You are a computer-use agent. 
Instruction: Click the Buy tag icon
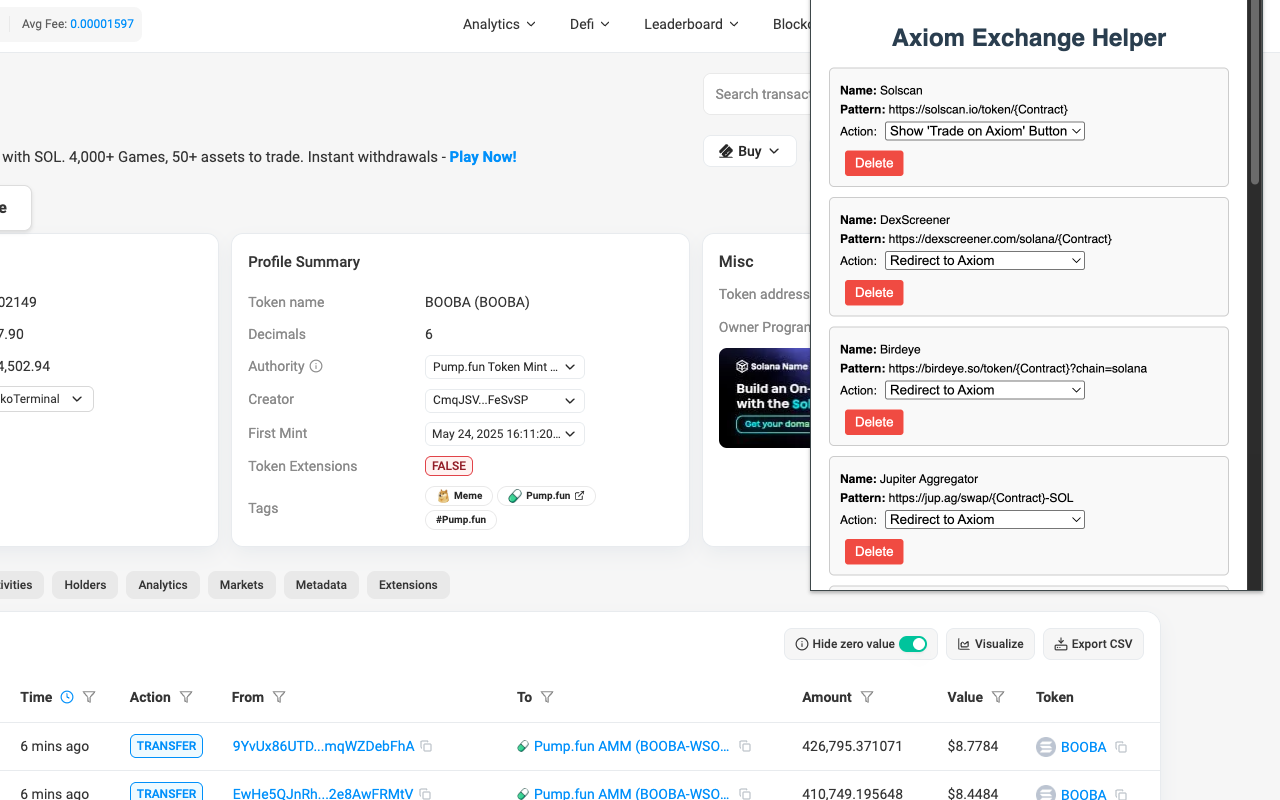(726, 151)
